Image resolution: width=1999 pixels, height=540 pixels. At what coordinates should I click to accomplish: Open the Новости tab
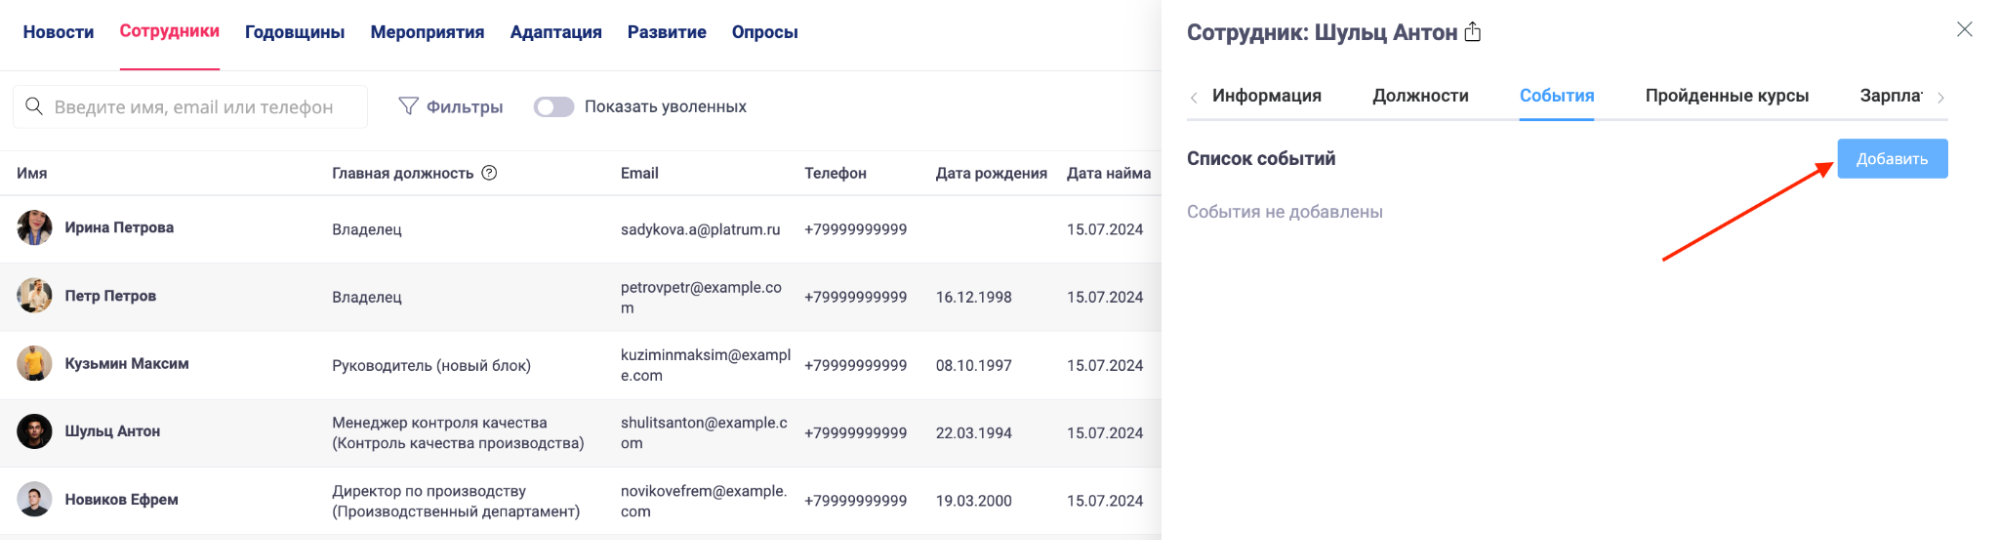tap(58, 32)
